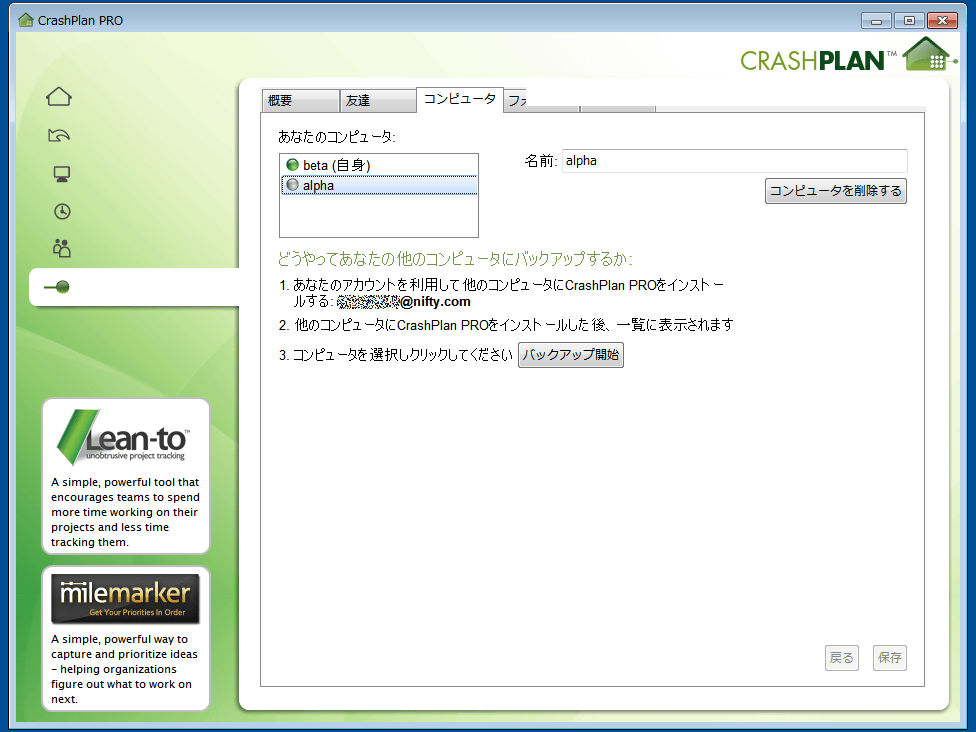Open the Lean-to advertisement card

pyautogui.click(x=126, y=476)
